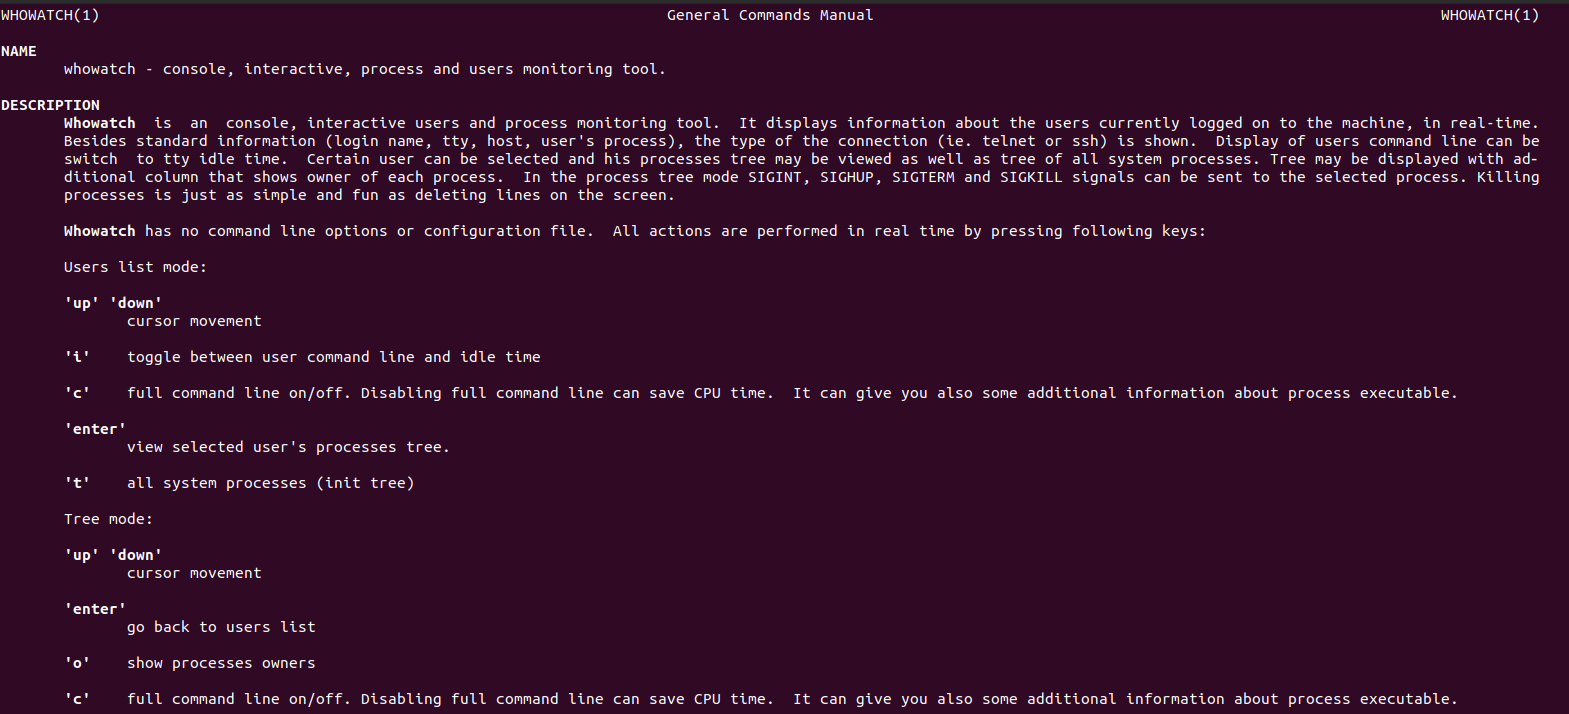1569x714 pixels.
Task: Click the 't' key entry label
Action: 77,483
